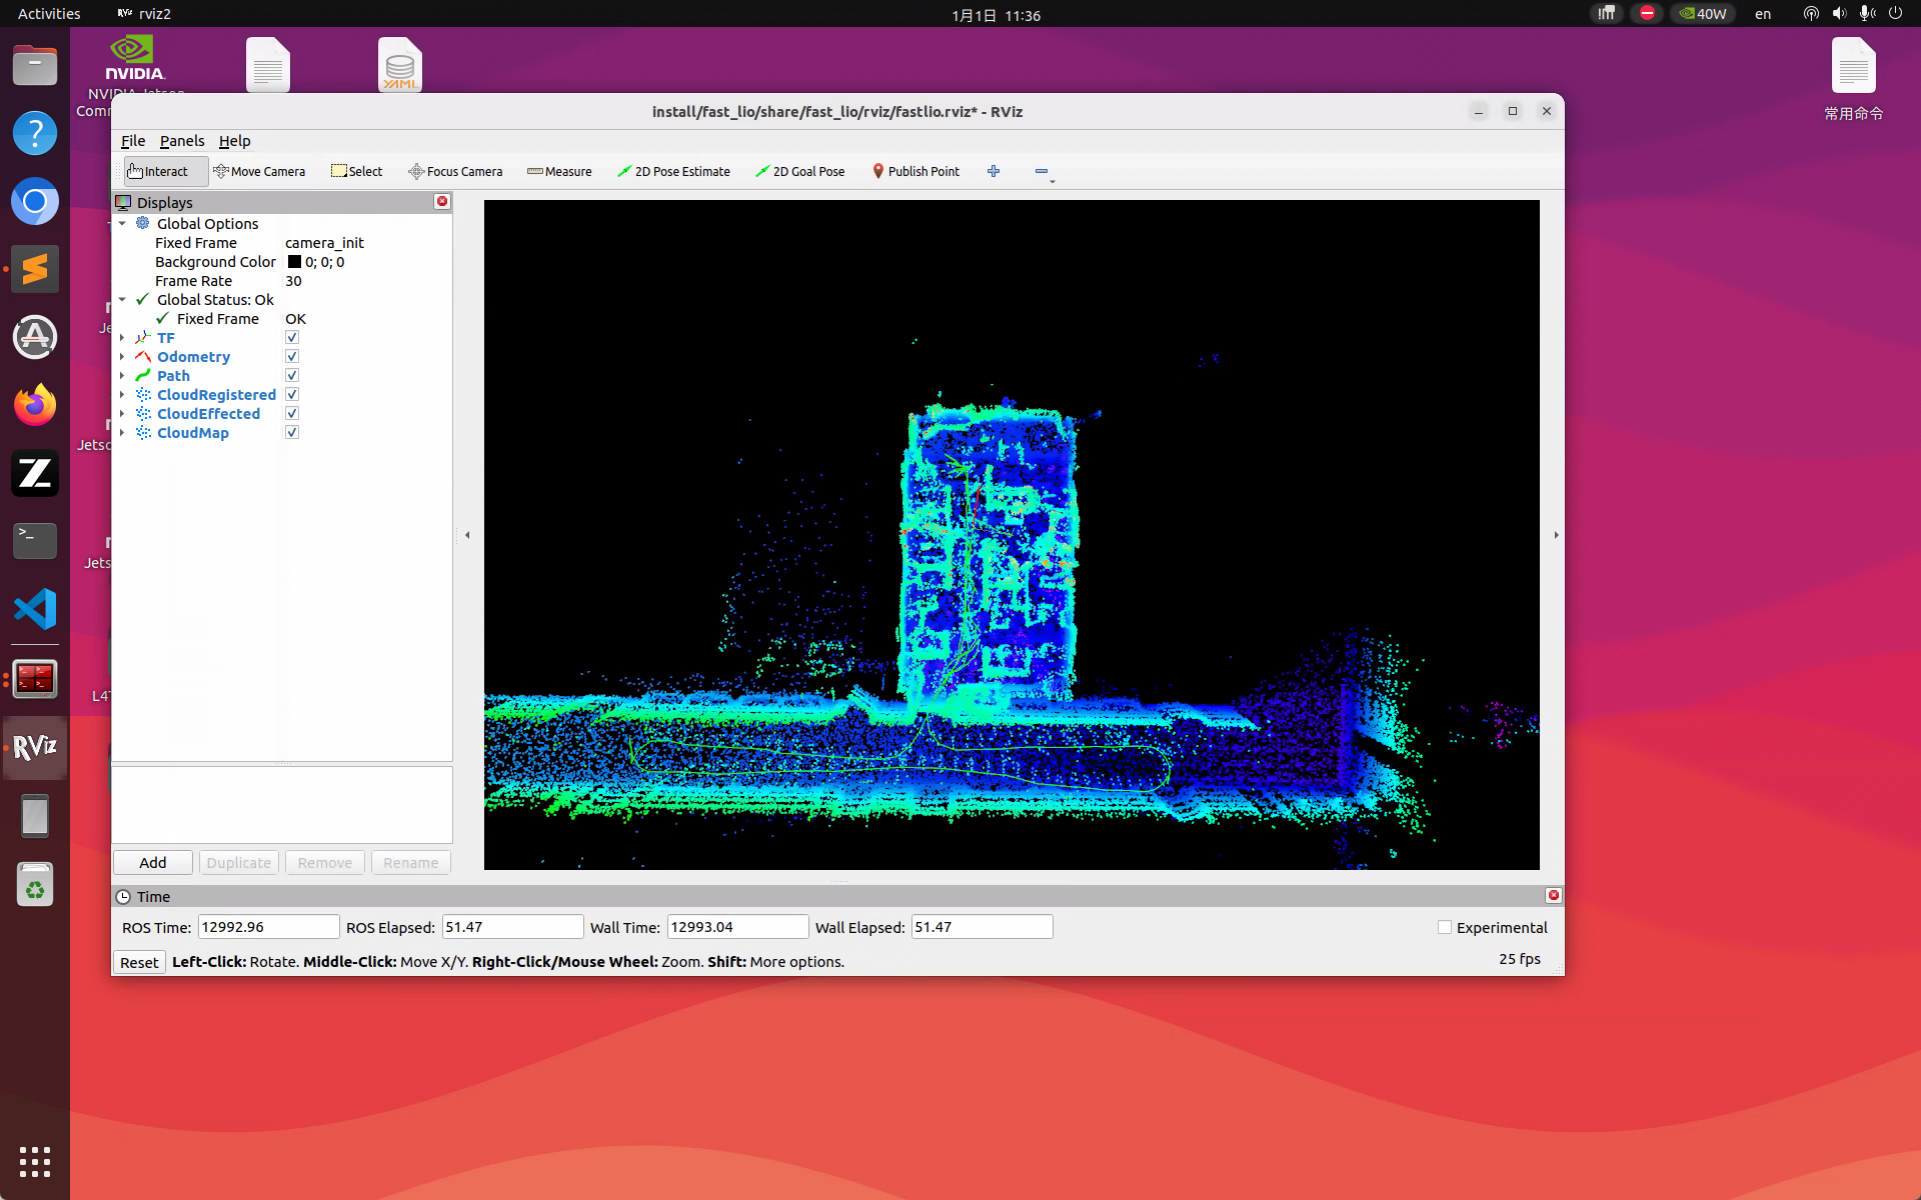Uncheck the CloudMap display checkbox
This screenshot has width=1921, height=1200.
point(292,432)
